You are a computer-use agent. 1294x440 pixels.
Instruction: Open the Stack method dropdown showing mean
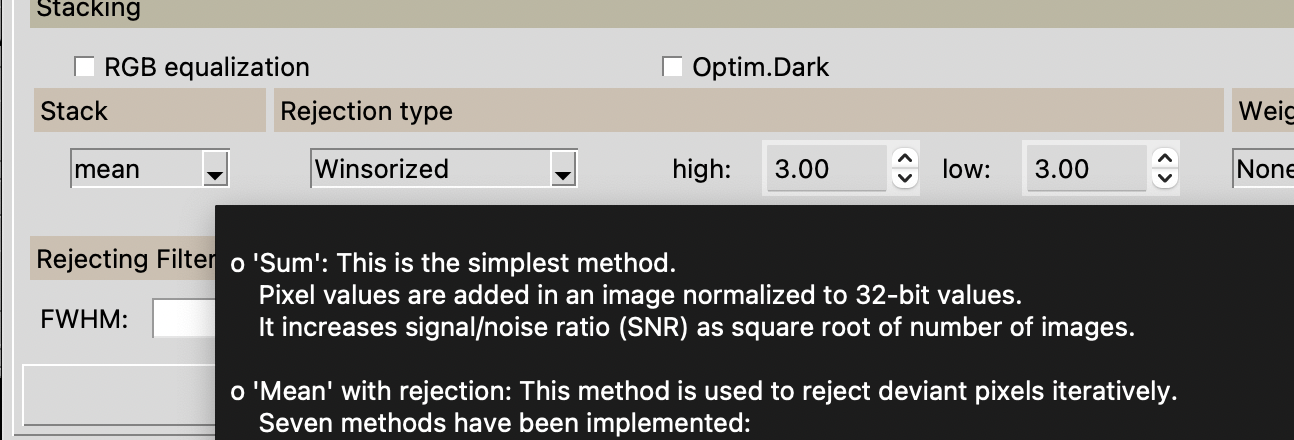click(150, 169)
